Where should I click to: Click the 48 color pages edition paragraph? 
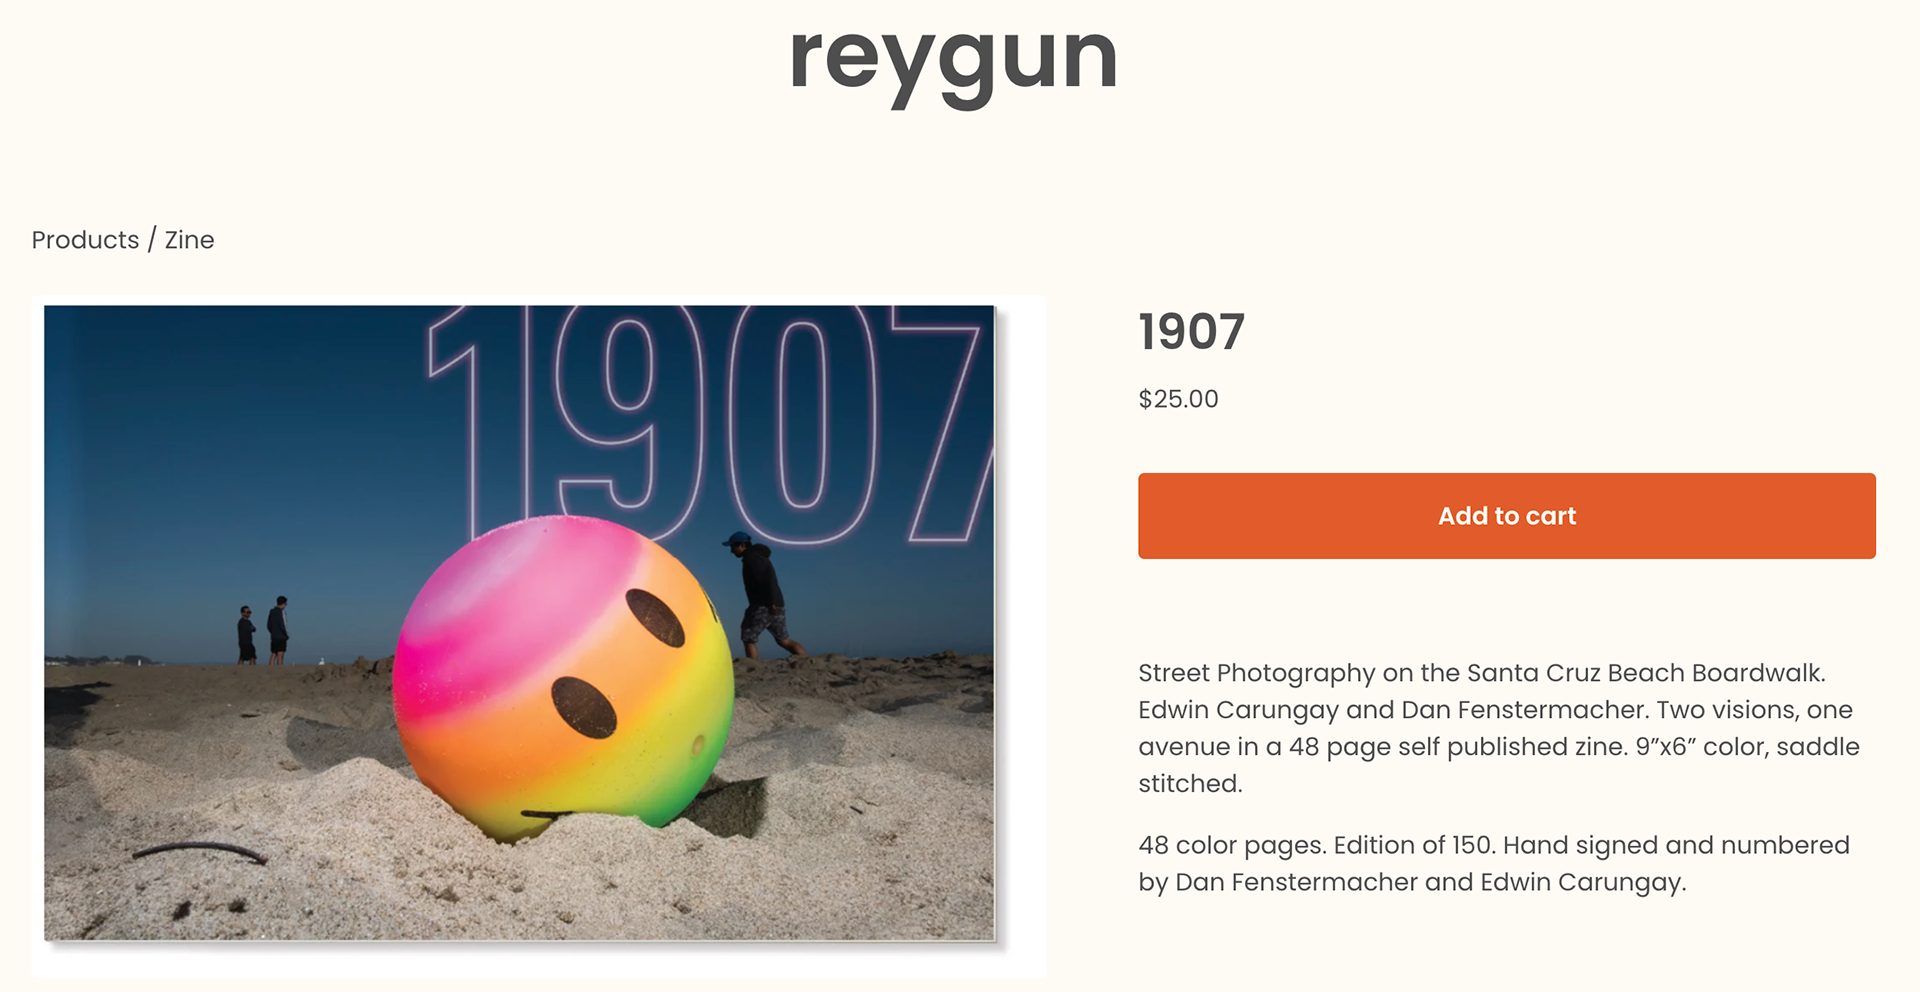tap(1494, 863)
